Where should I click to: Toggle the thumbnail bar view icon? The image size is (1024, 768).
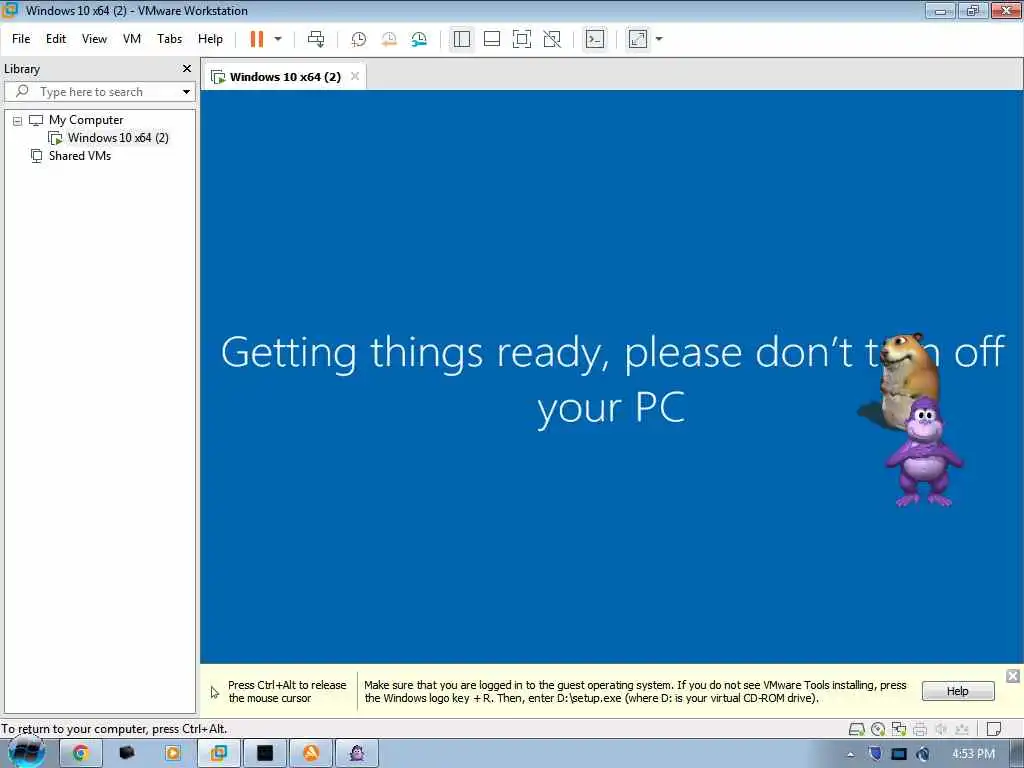tap(492, 39)
